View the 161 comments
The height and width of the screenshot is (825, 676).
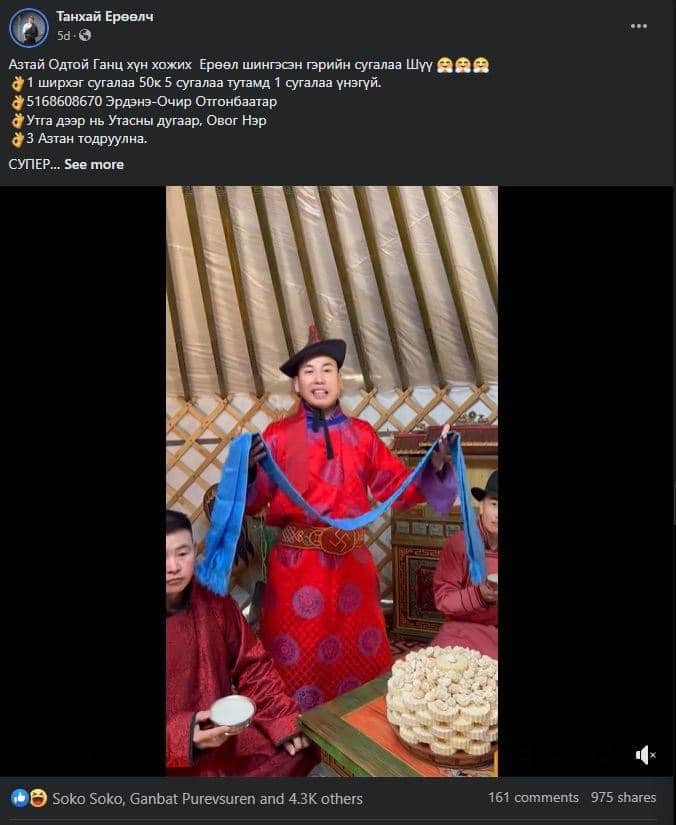533,798
